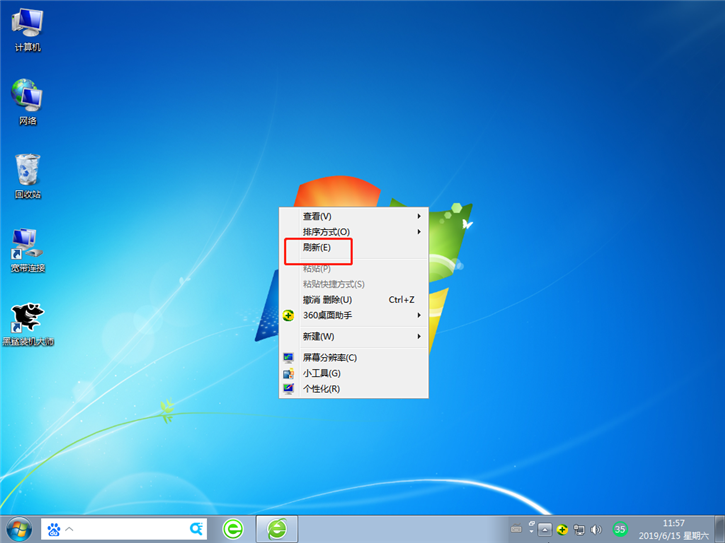Open 个性化(R) from the context menu
725x543 pixels.
click(322, 389)
